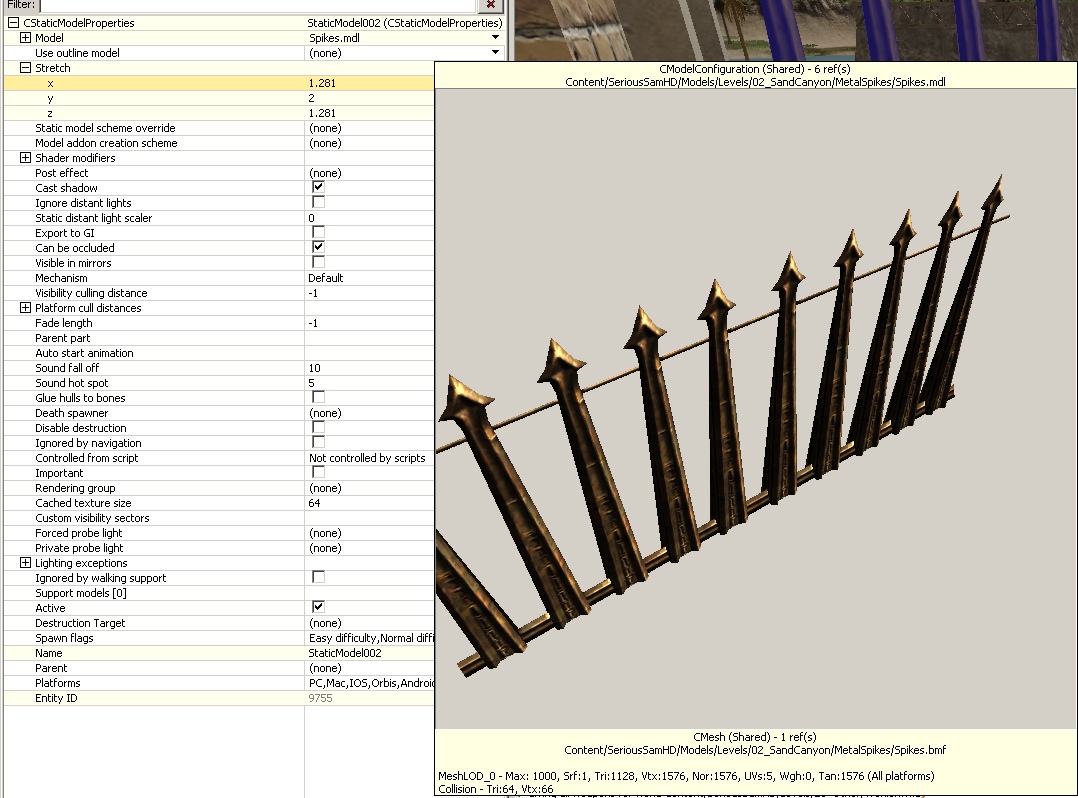Viewport: 1078px width, 798px height.
Task: Click the Mechanism value Default
Action: [x=325, y=278]
